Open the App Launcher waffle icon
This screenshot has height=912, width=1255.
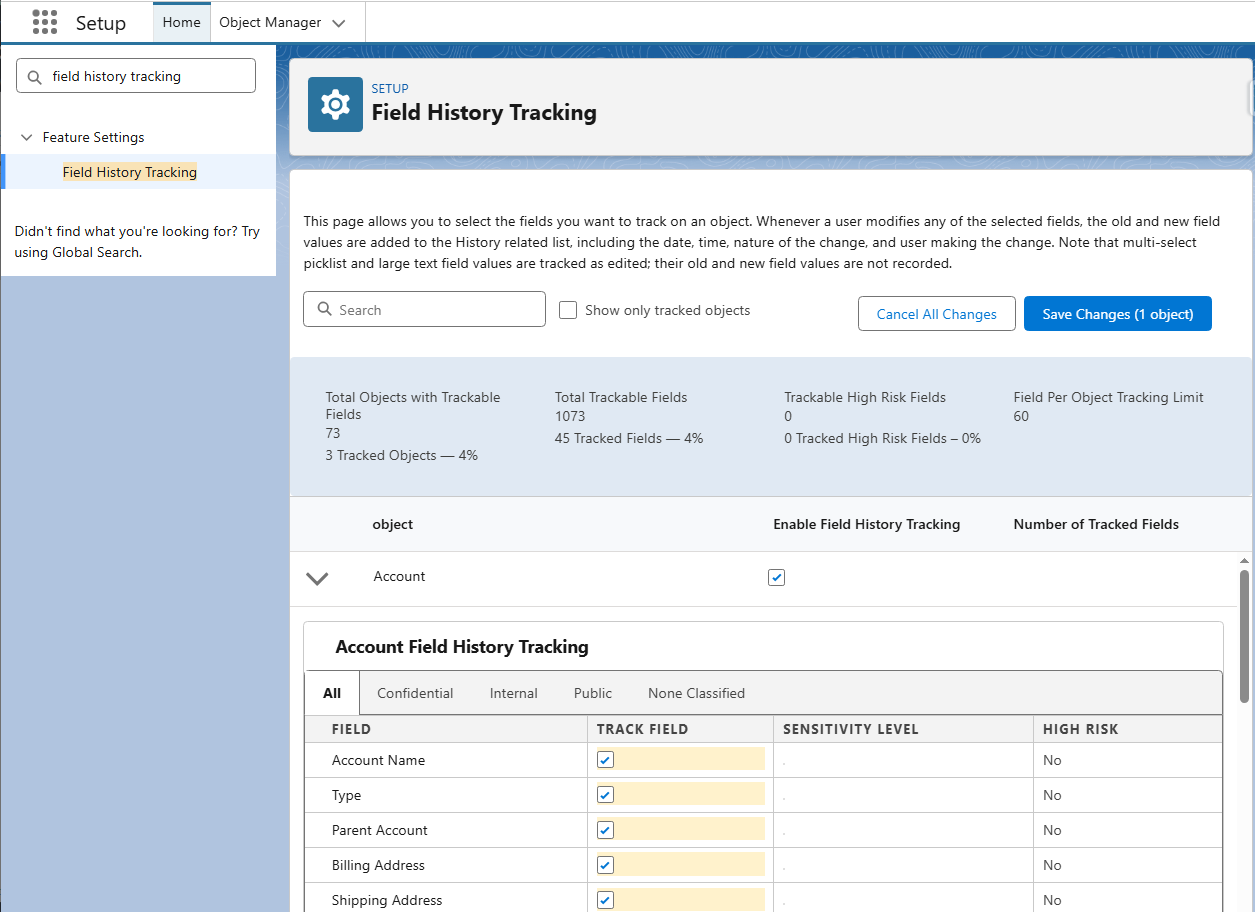click(44, 22)
